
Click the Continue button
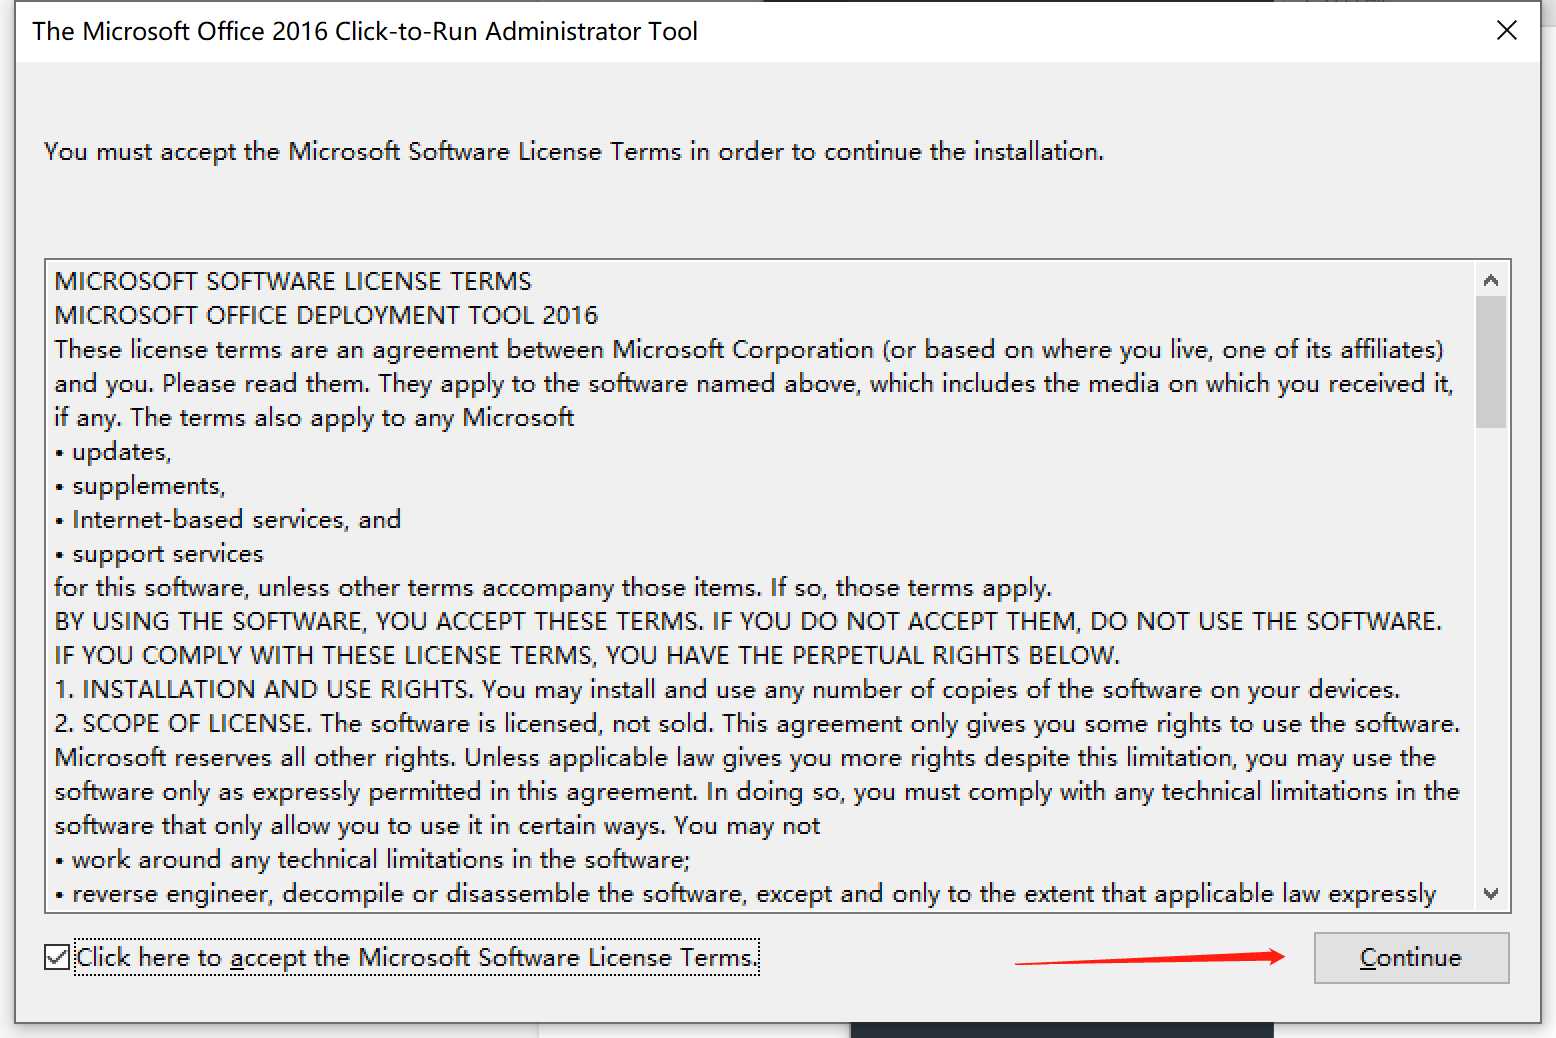coord(1411,958)
